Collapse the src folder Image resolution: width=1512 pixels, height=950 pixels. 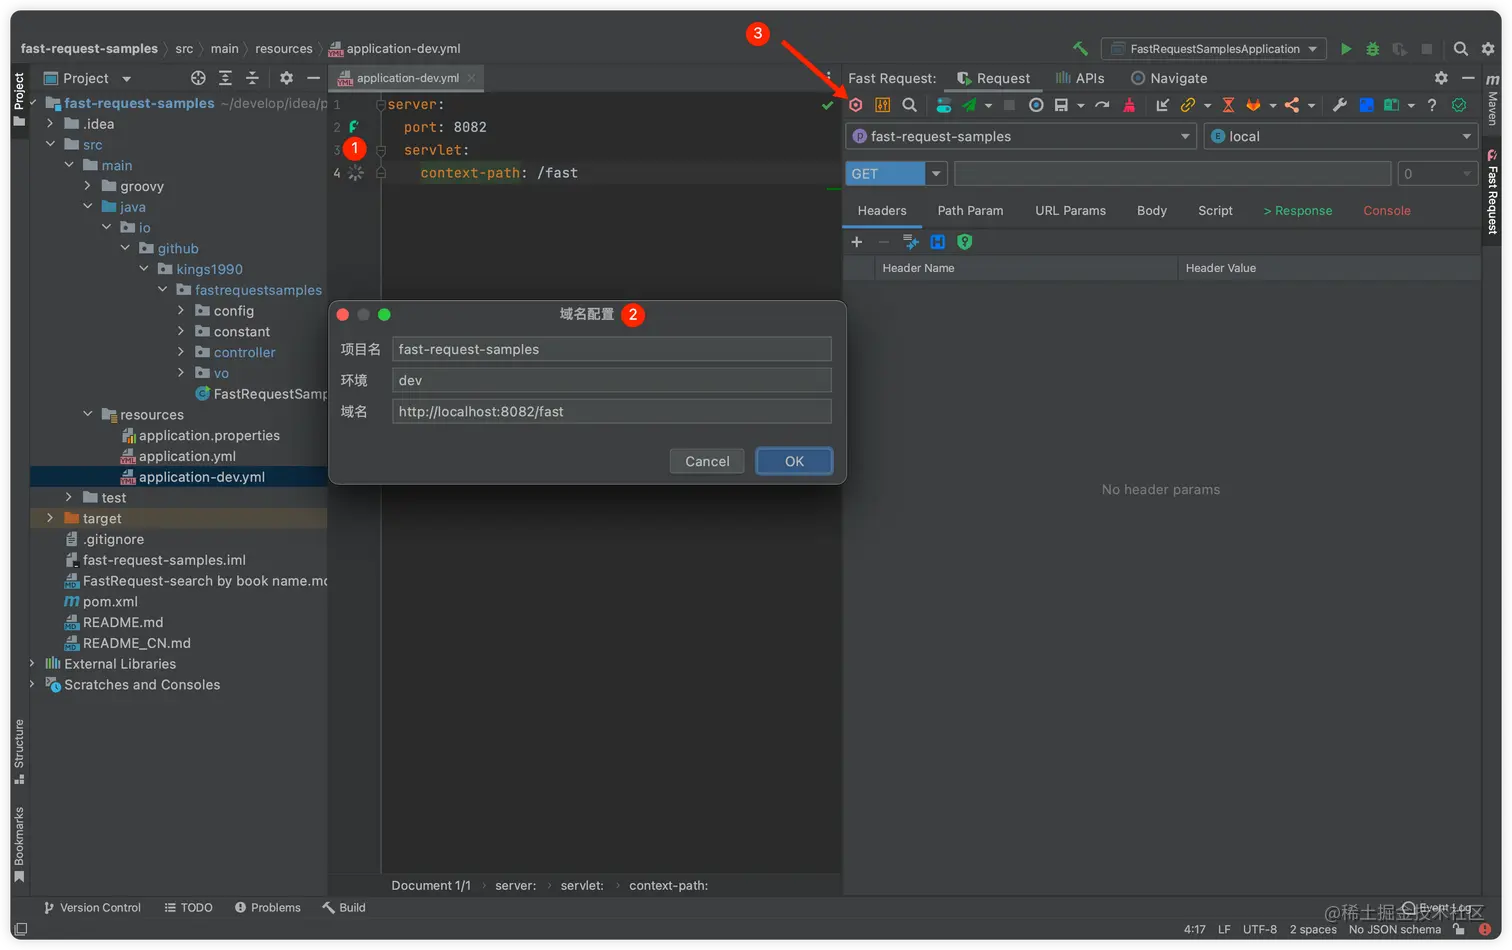click(x=50, y=145)
